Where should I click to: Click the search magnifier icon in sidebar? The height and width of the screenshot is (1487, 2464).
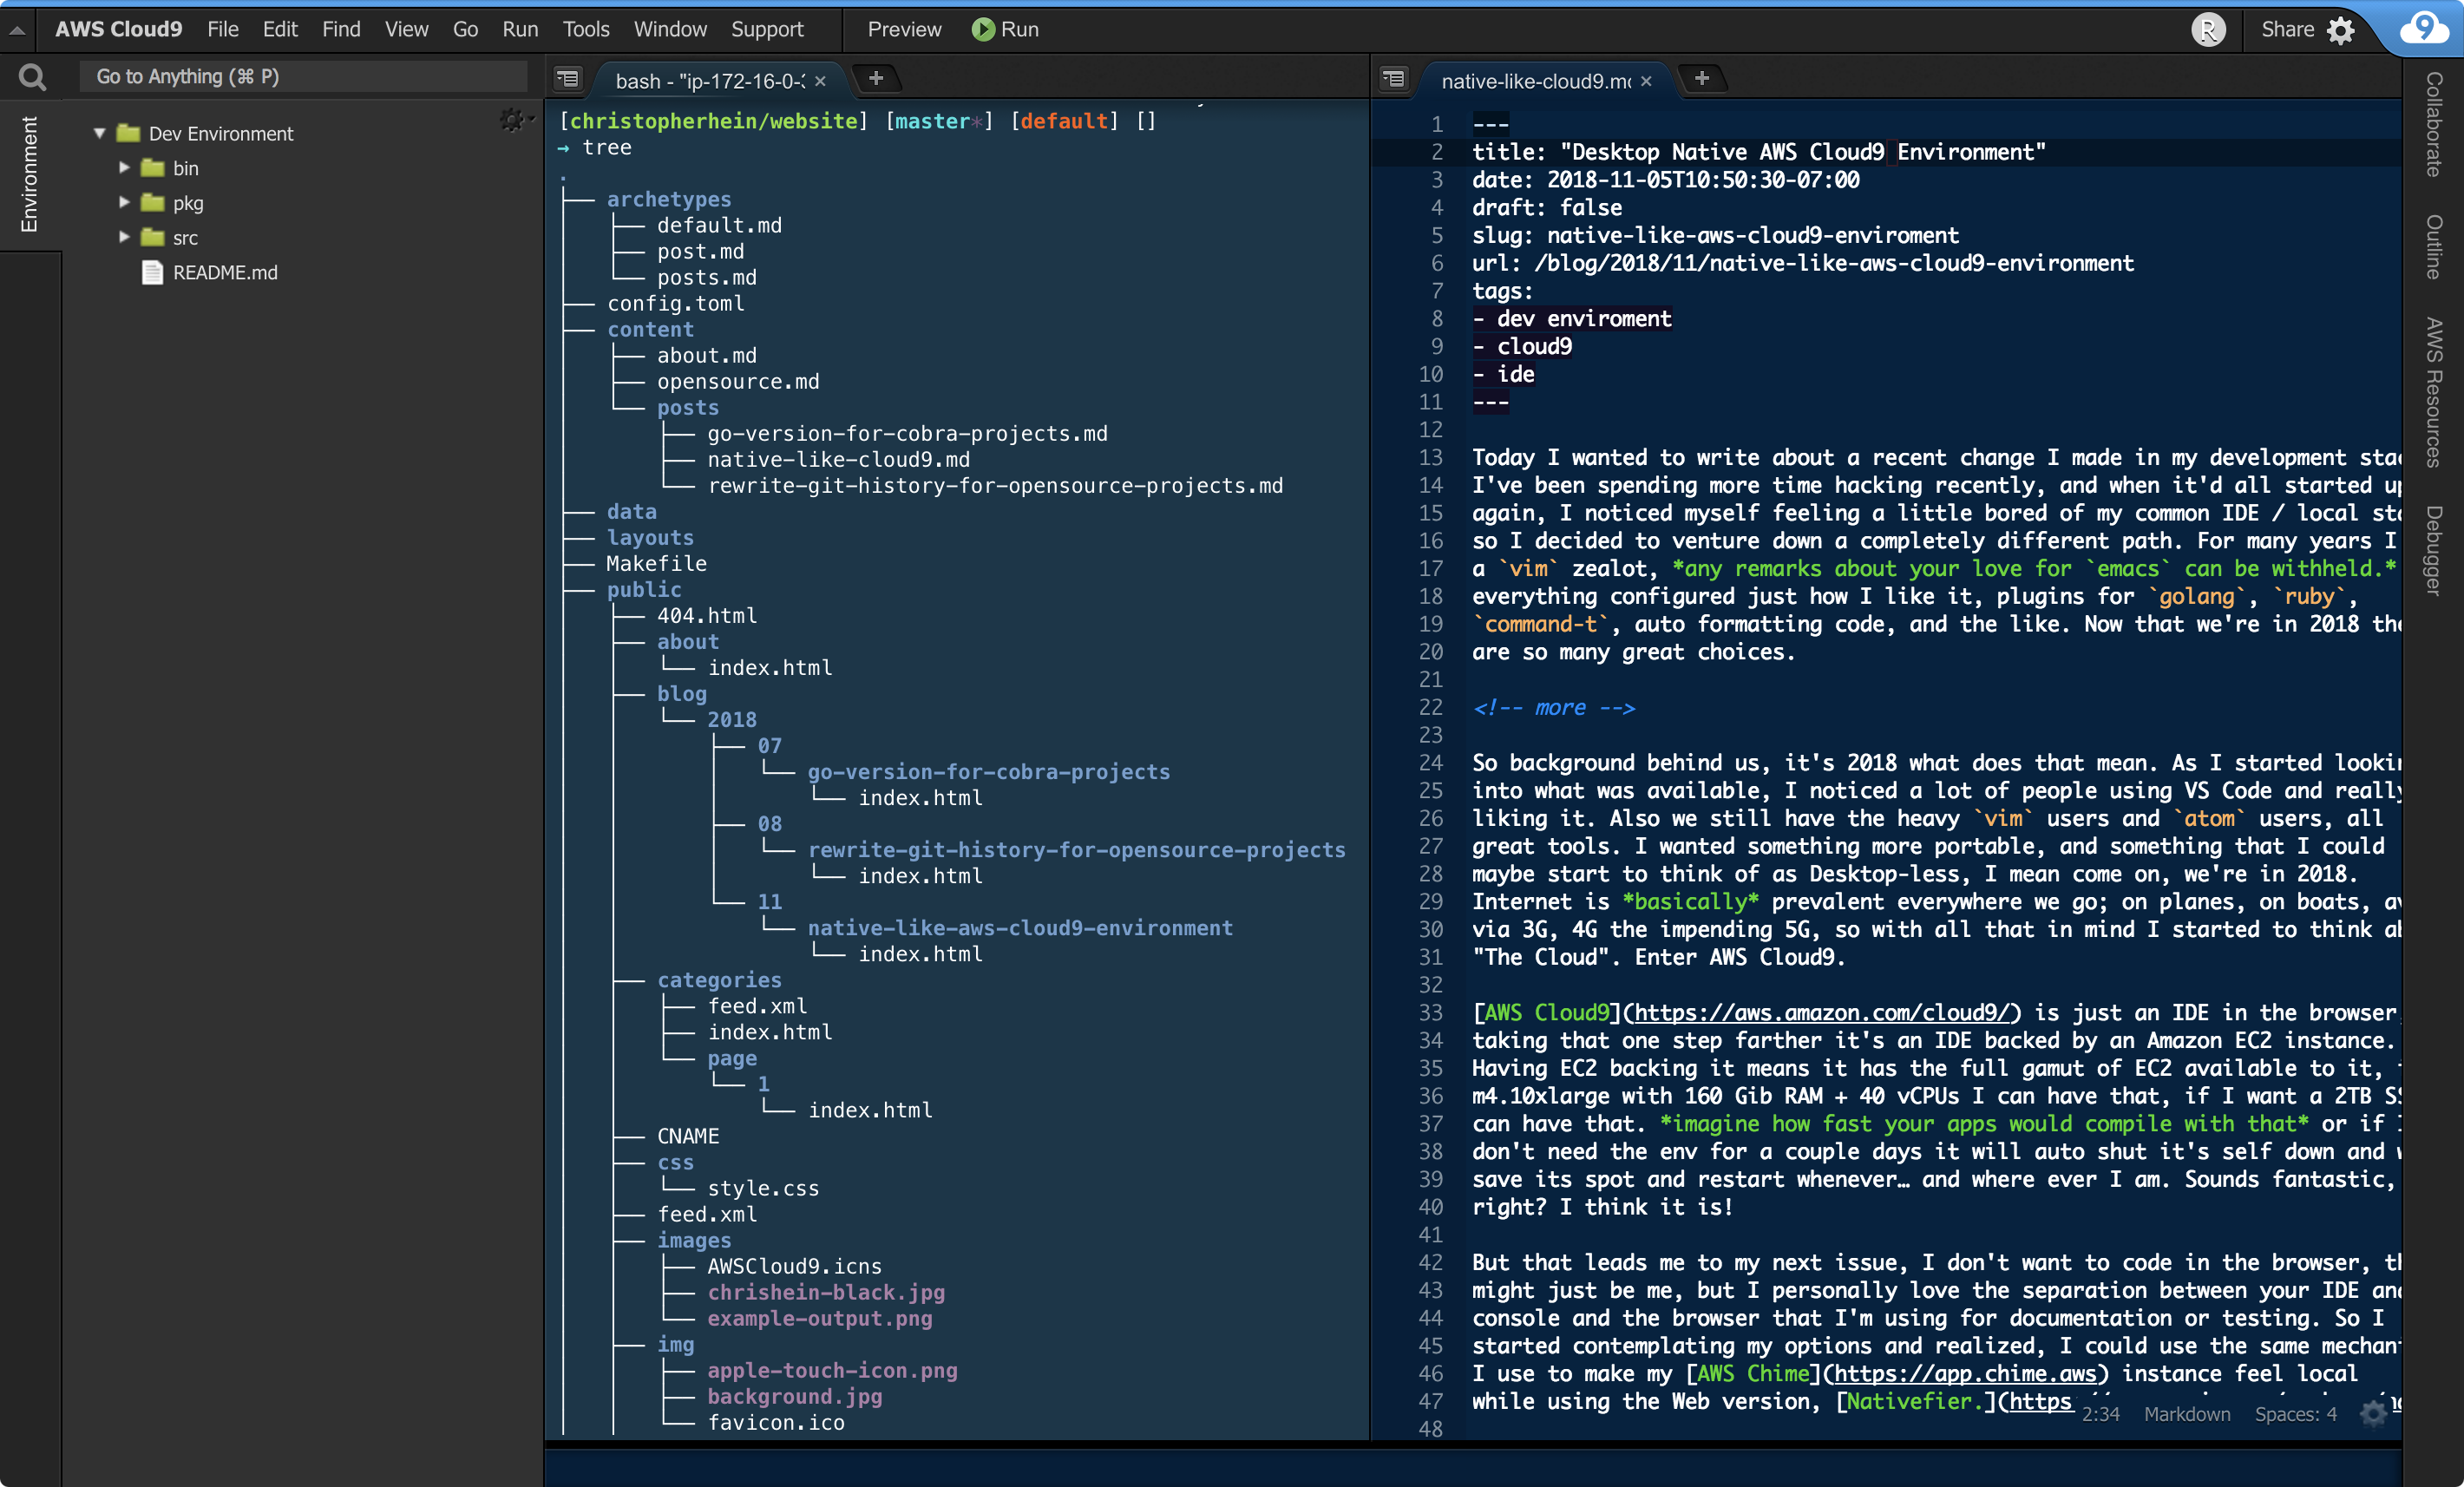(32, 77)
